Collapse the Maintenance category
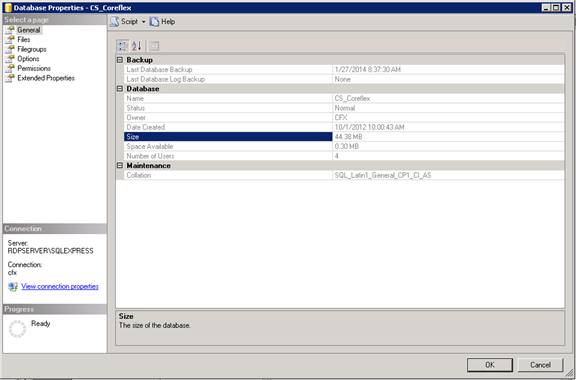The width and height of the screenshot is (576, 380). click(120, 165)
